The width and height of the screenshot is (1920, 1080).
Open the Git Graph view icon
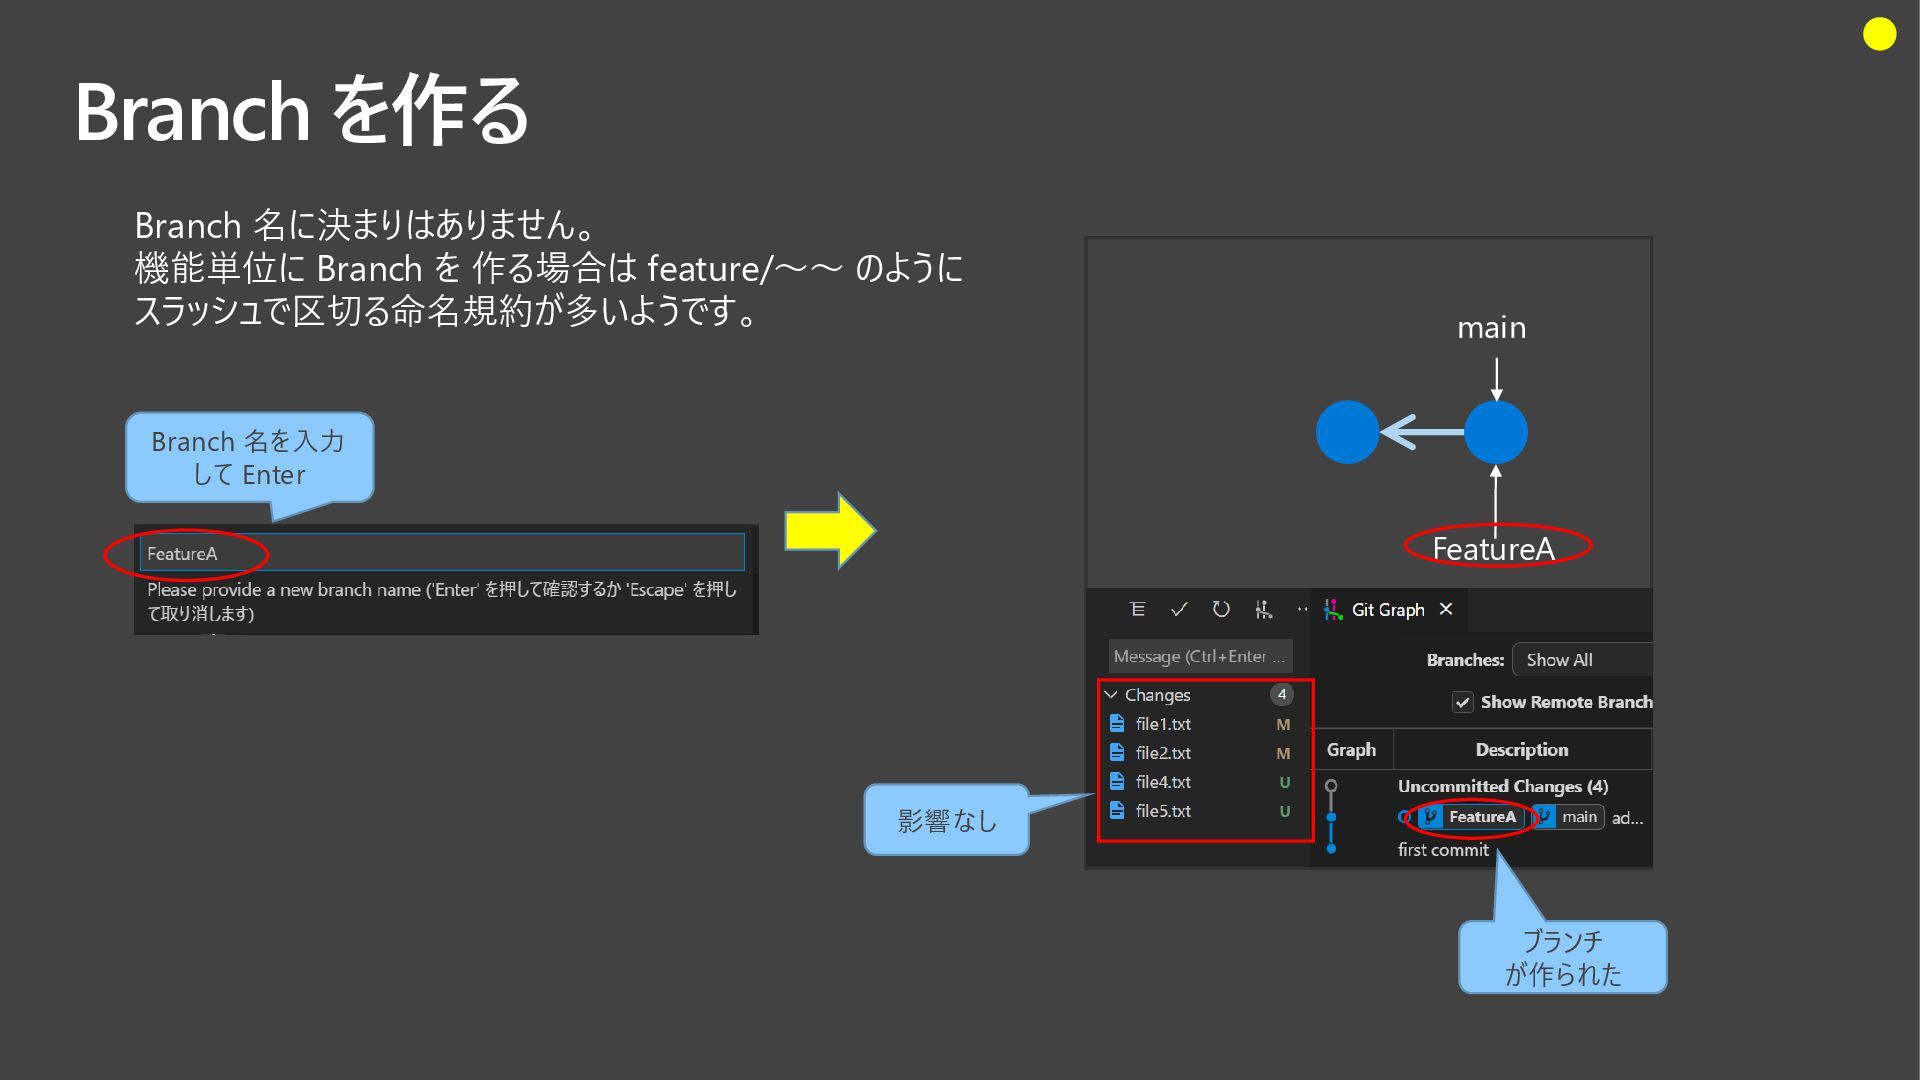click(1264, 609)
